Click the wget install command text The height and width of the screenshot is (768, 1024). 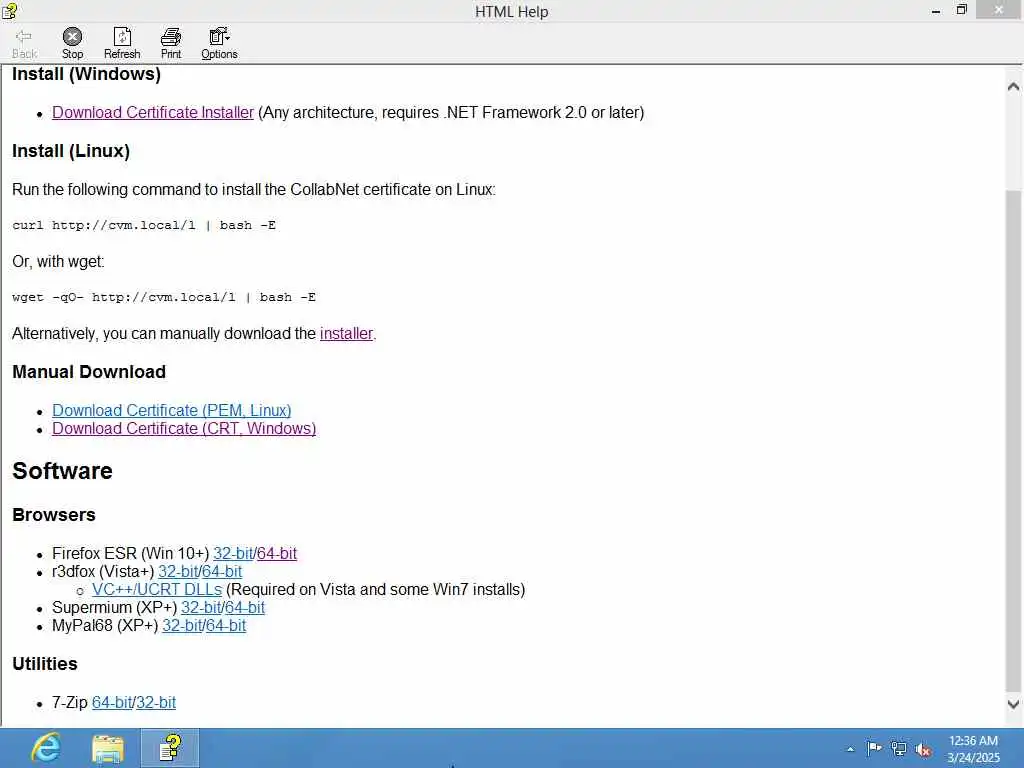[164, 297]
